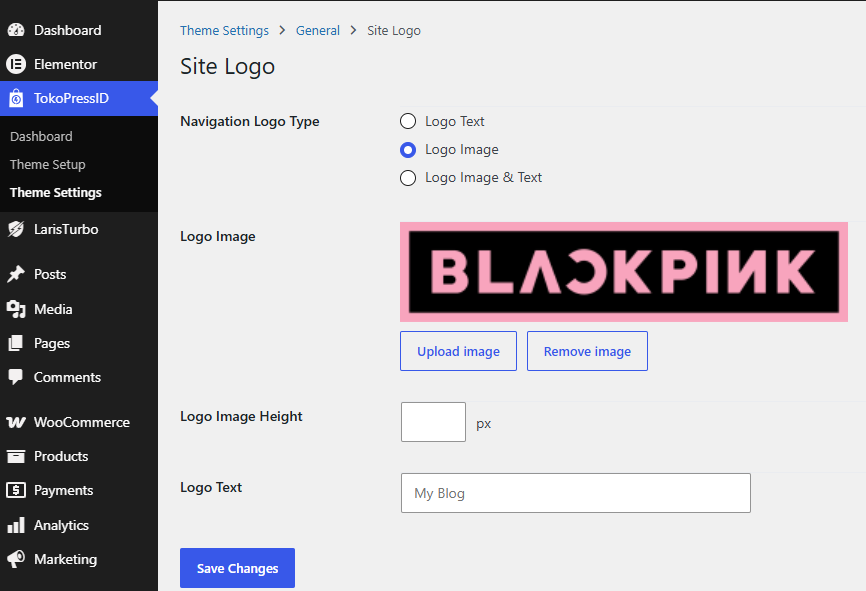Open the Payments menu
Screen dimensions: 866x591
79,490
